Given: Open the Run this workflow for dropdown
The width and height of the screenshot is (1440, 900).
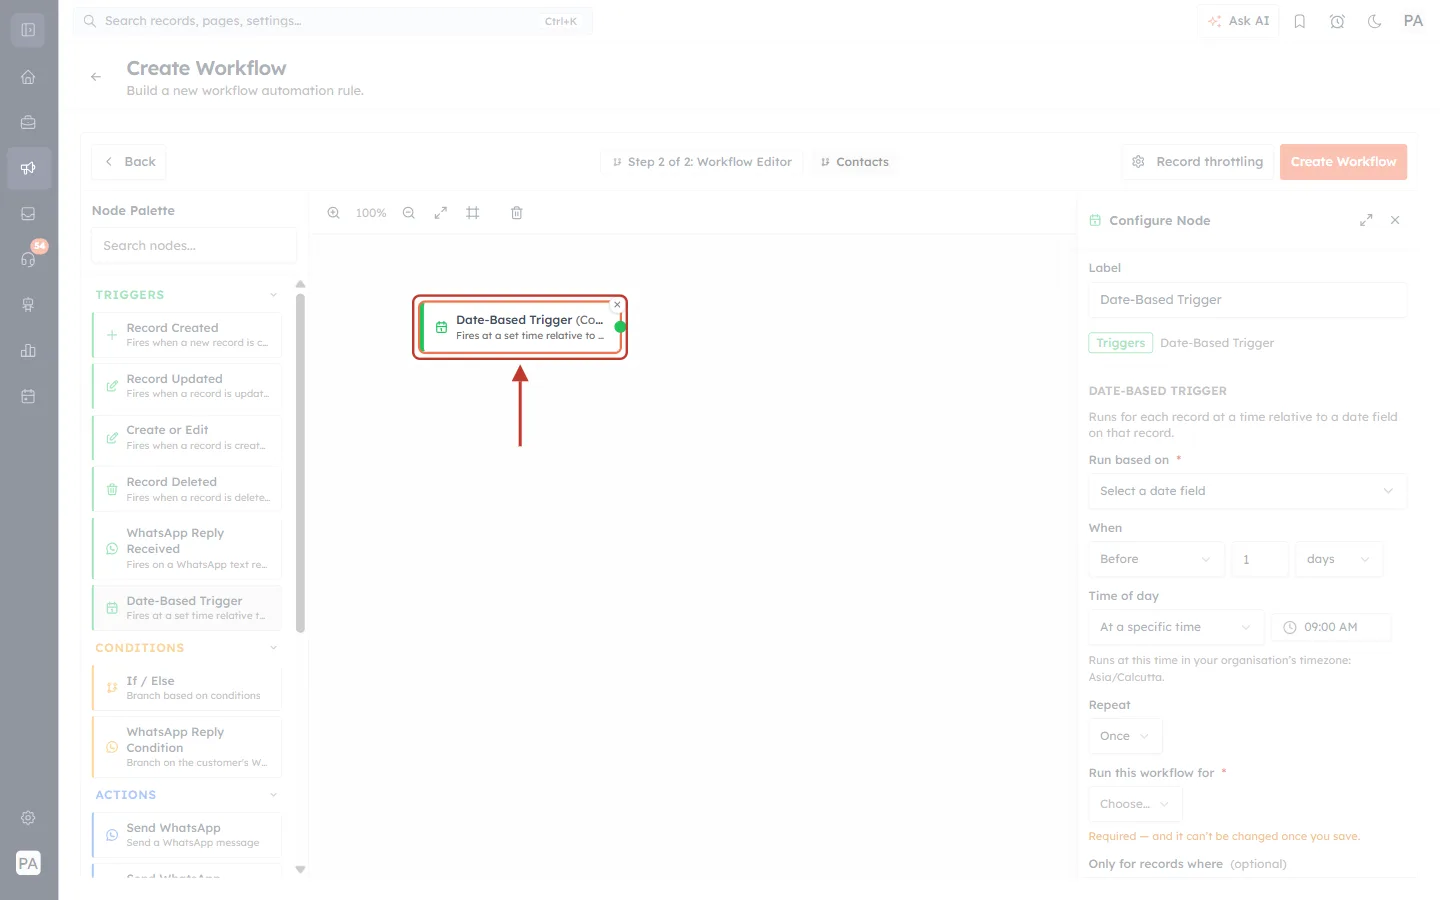Looking at the screenshot, I should point(1135,804).
